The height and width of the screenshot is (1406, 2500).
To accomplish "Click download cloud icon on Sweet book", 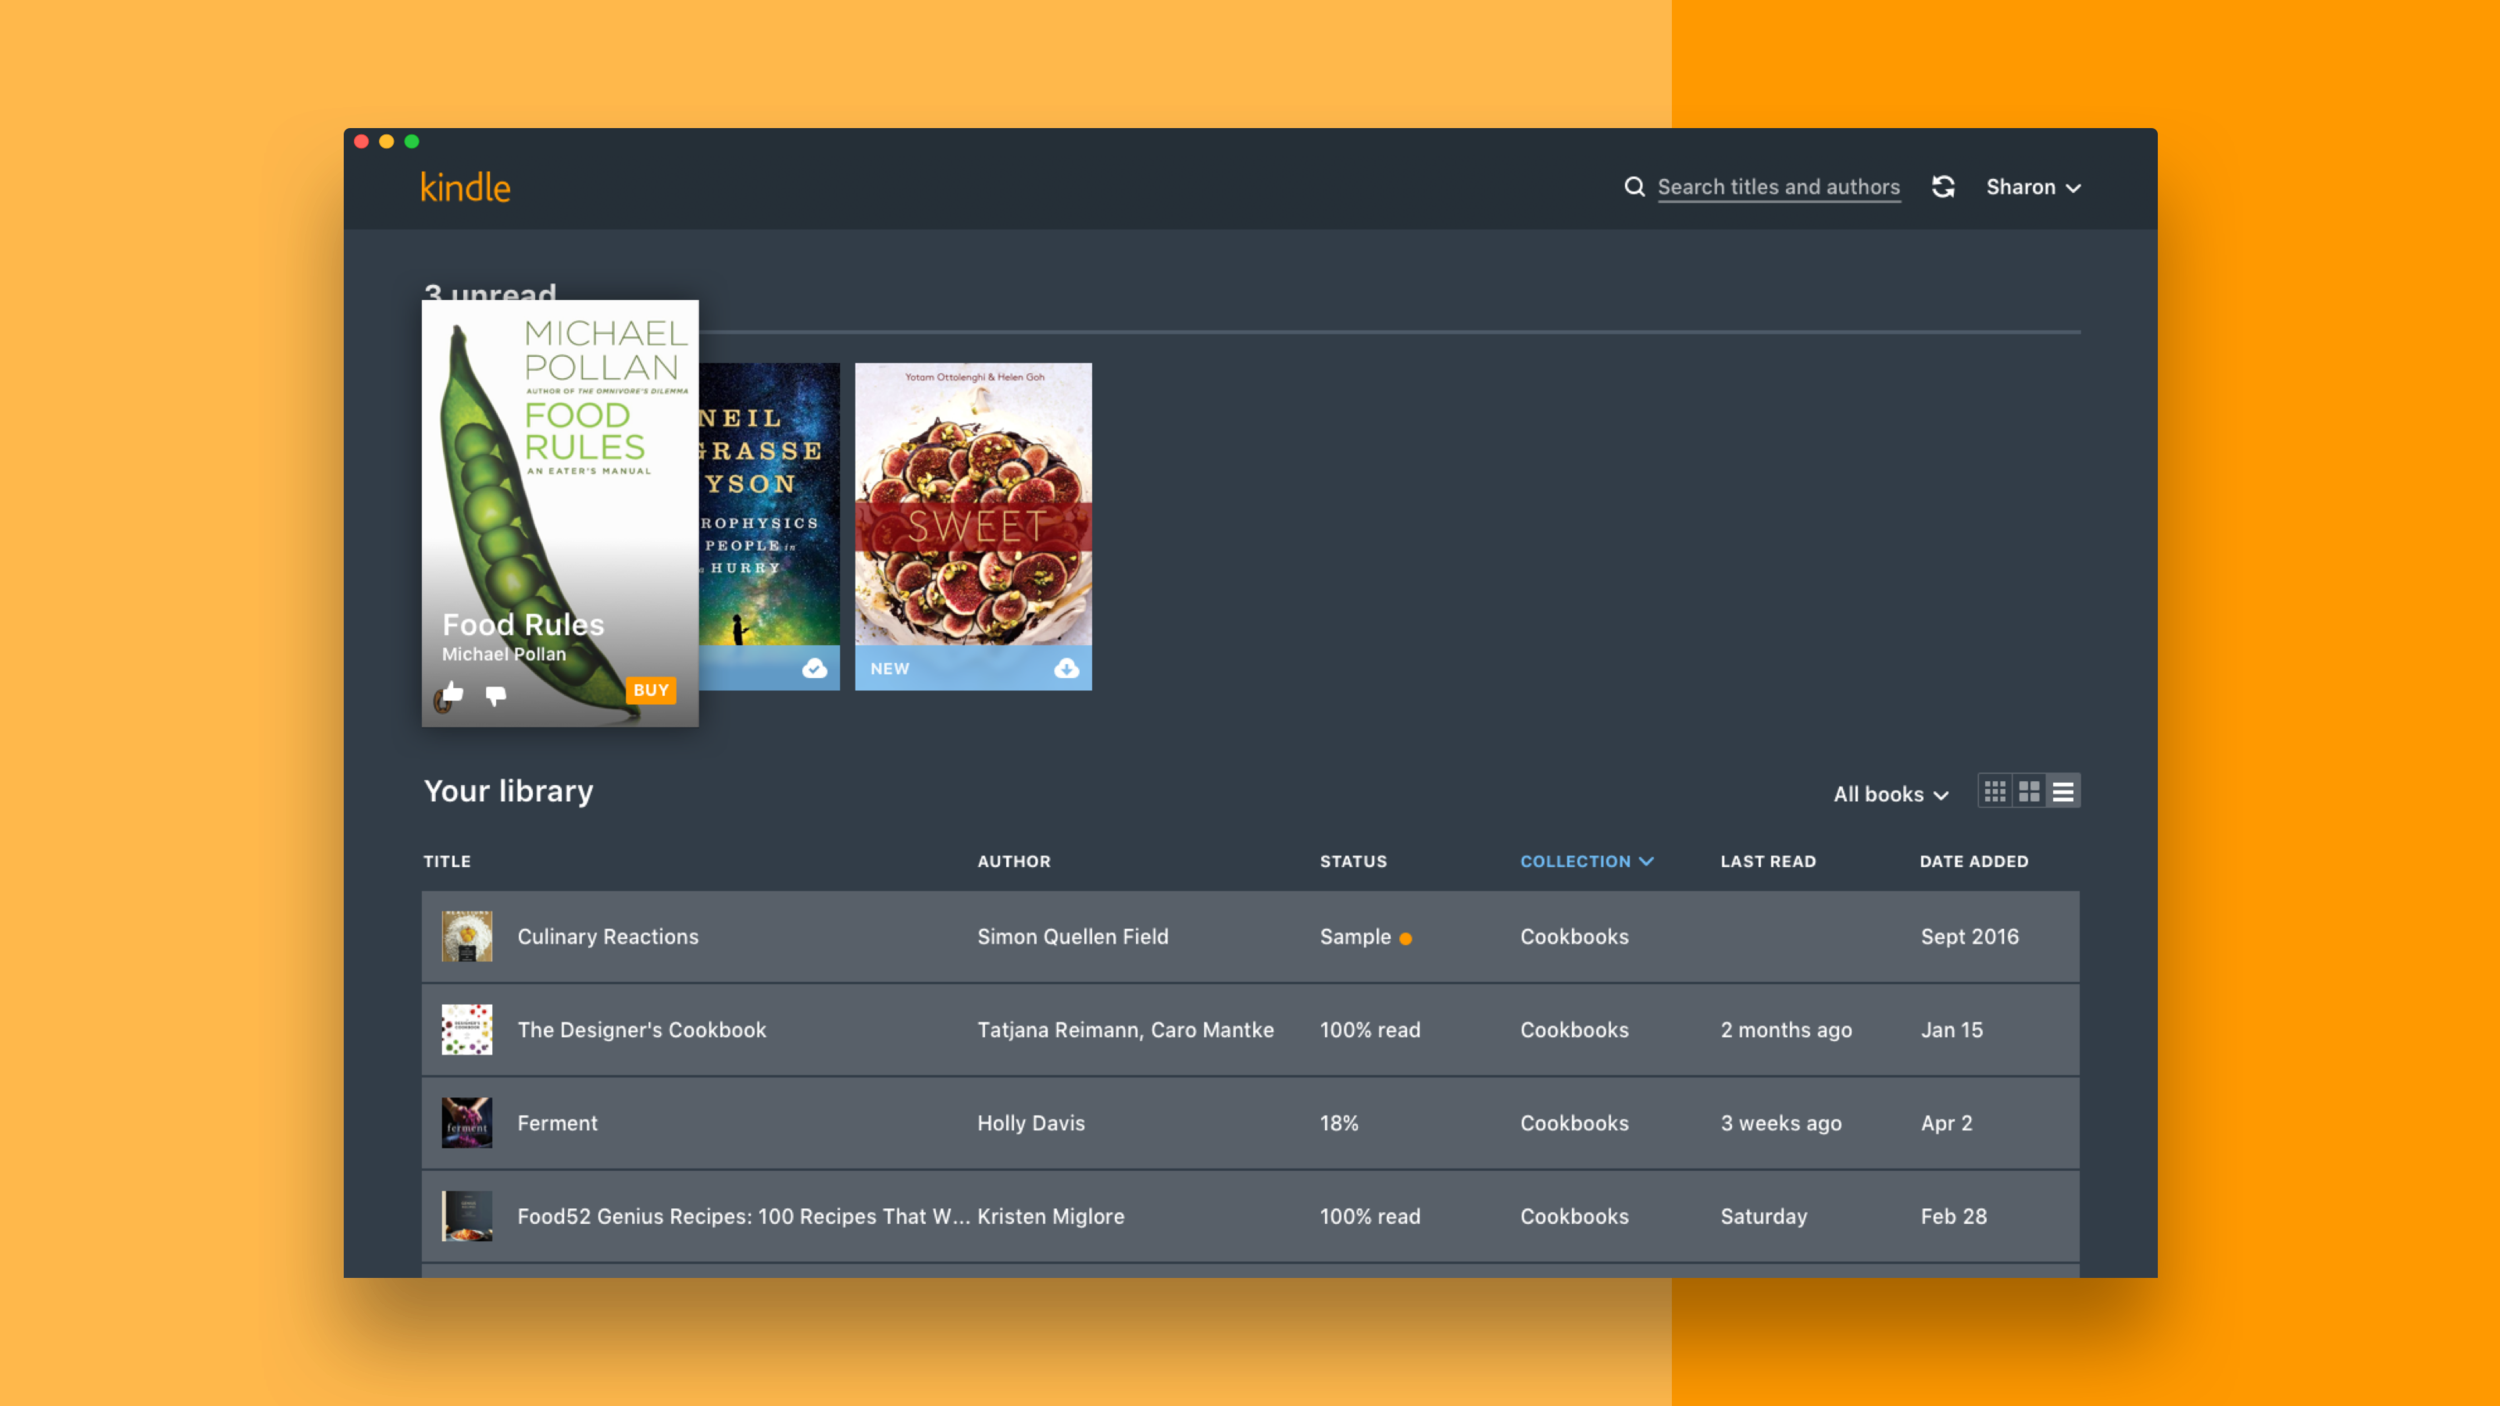I will pyautogui.click(x=1066, y=668).
